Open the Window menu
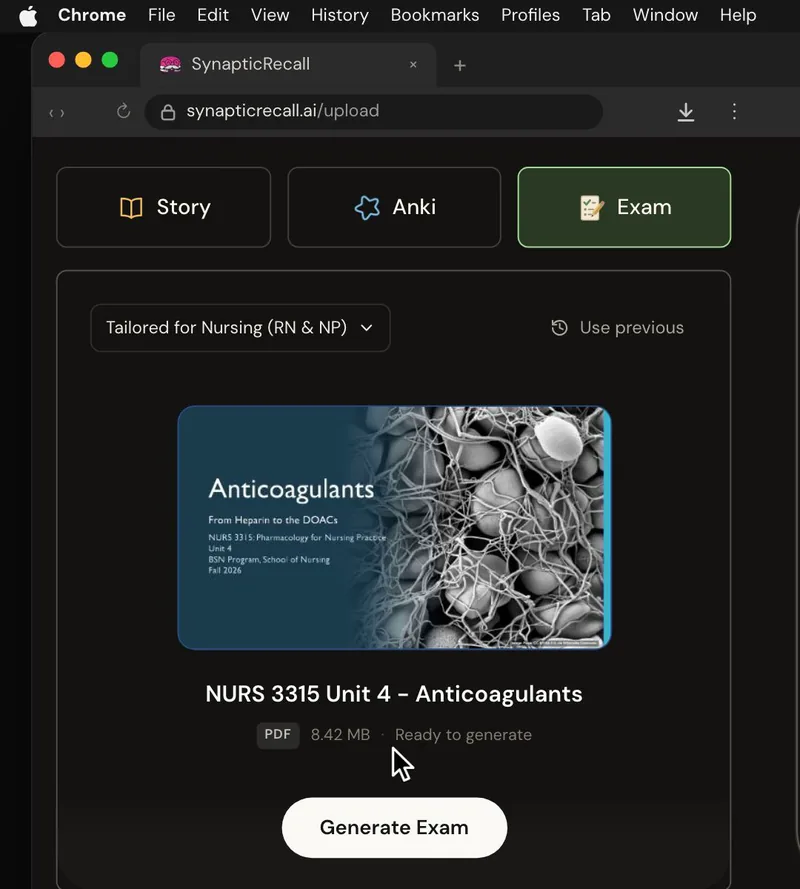 pyautogui.click(x=665, y=15)
